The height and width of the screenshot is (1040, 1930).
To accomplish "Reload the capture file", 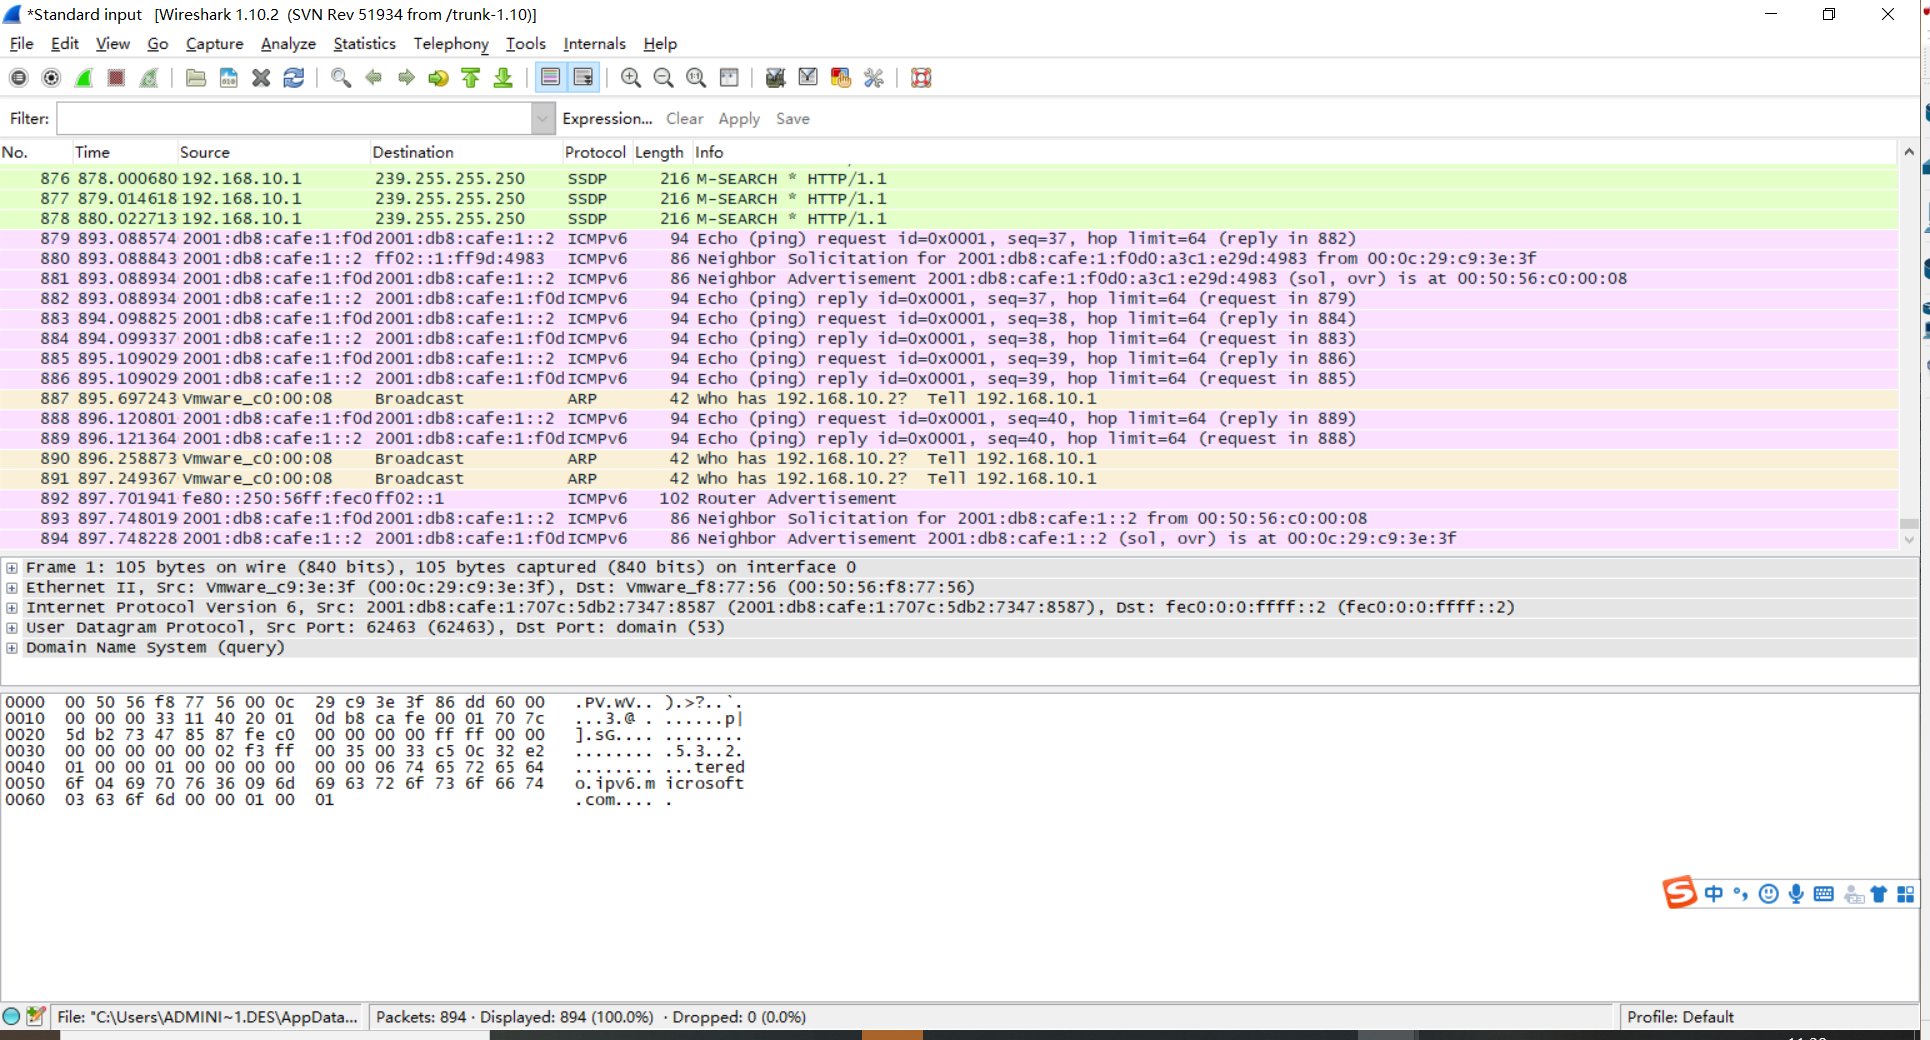I will (x=293, y=77).
